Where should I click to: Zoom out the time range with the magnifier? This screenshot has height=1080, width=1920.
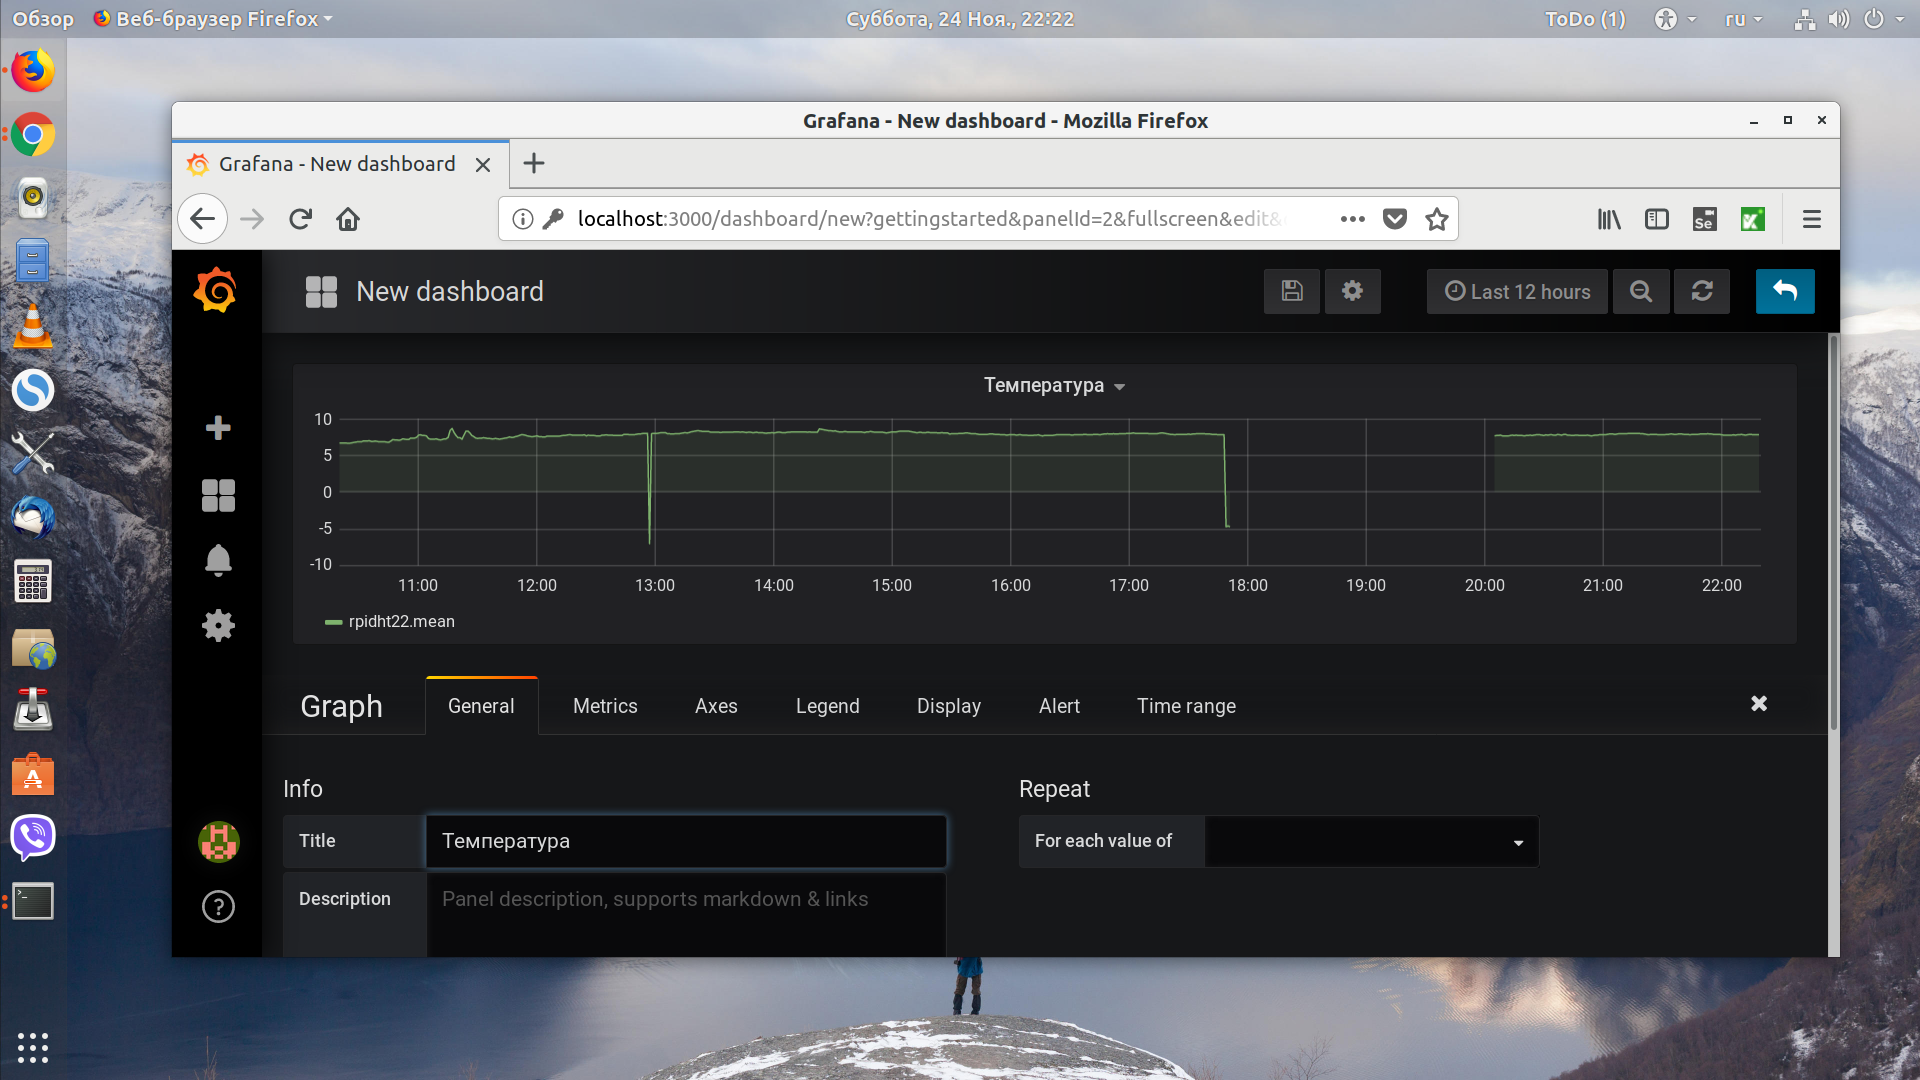pyautogui.click(x=1641, y=291)
